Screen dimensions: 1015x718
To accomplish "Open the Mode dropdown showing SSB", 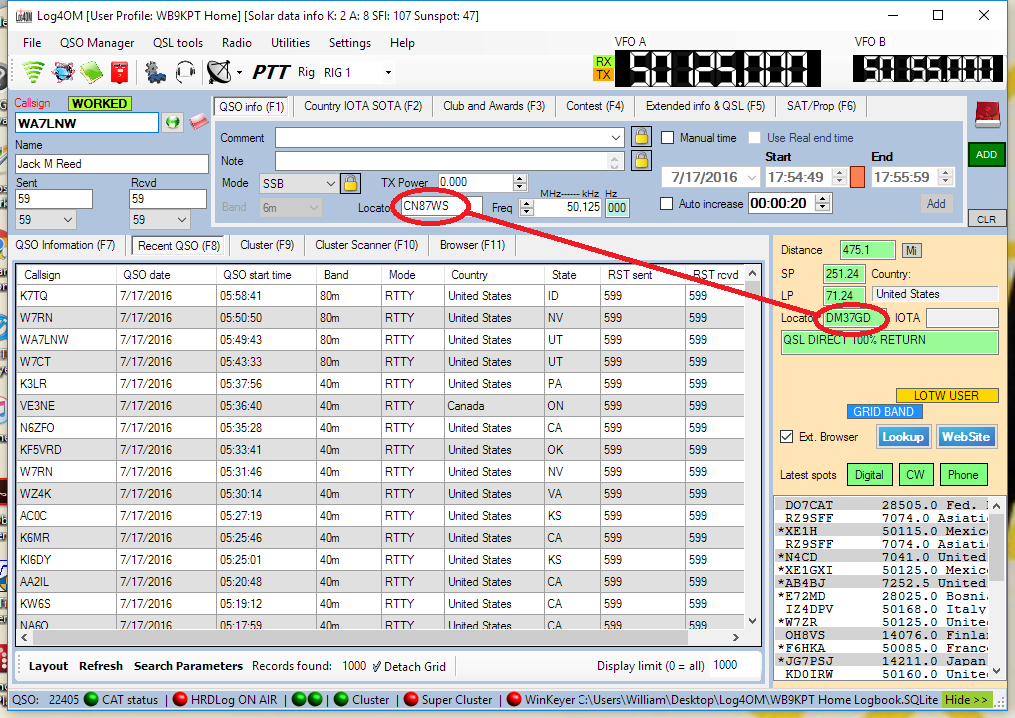I will click(330, 184).
